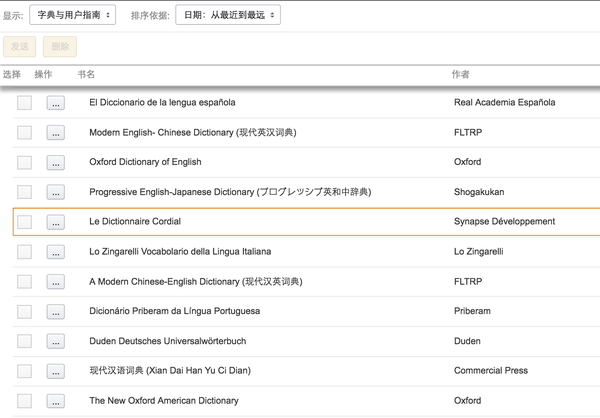Click the 操作 column header
Screen dimensions: 600x418
pyautogui.click(x=43, y=74)
